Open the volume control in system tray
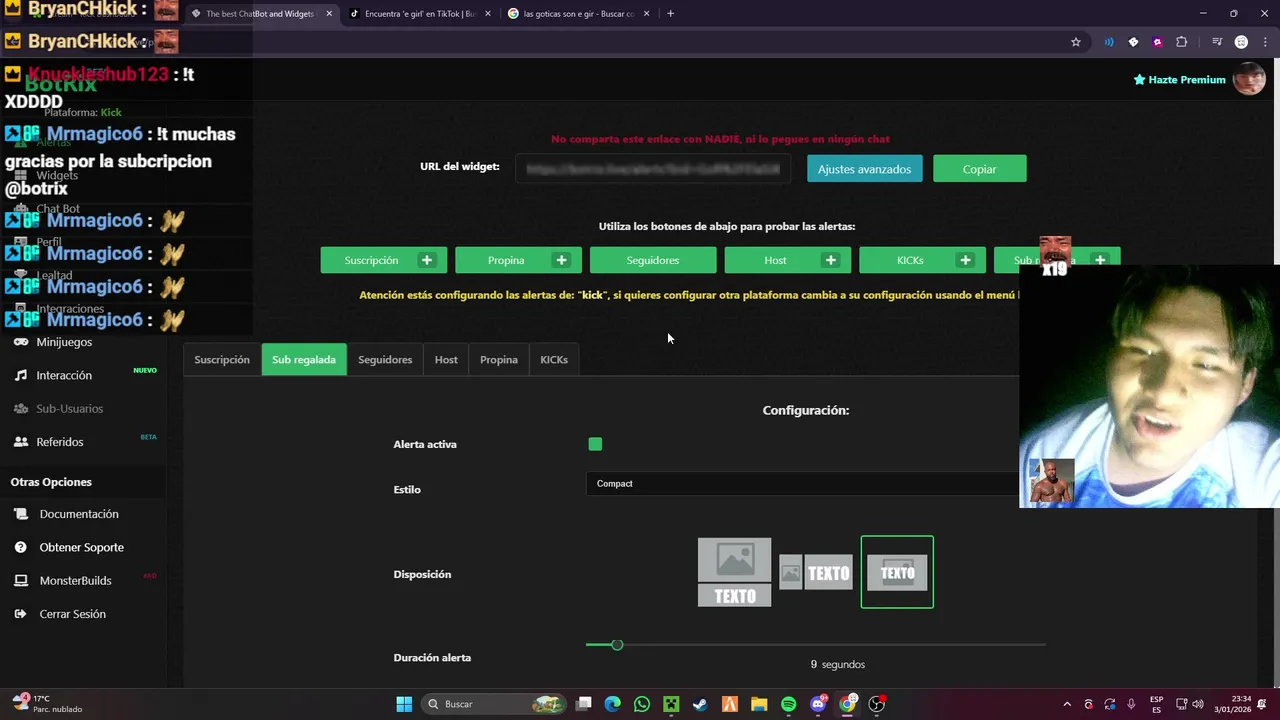 coord(1198,704)
